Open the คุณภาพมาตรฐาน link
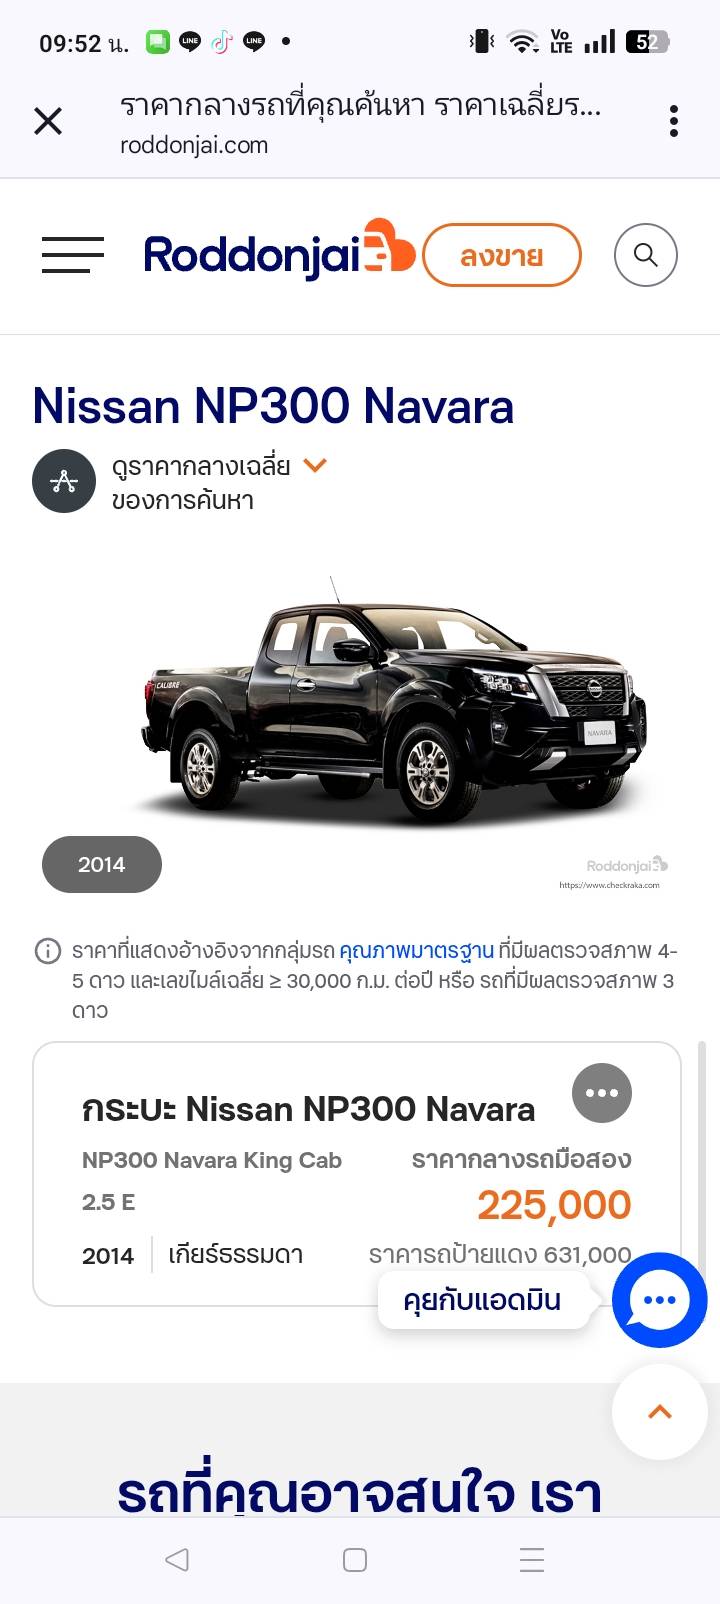Screen dimensions: 720x1604 tap(416, 950)
